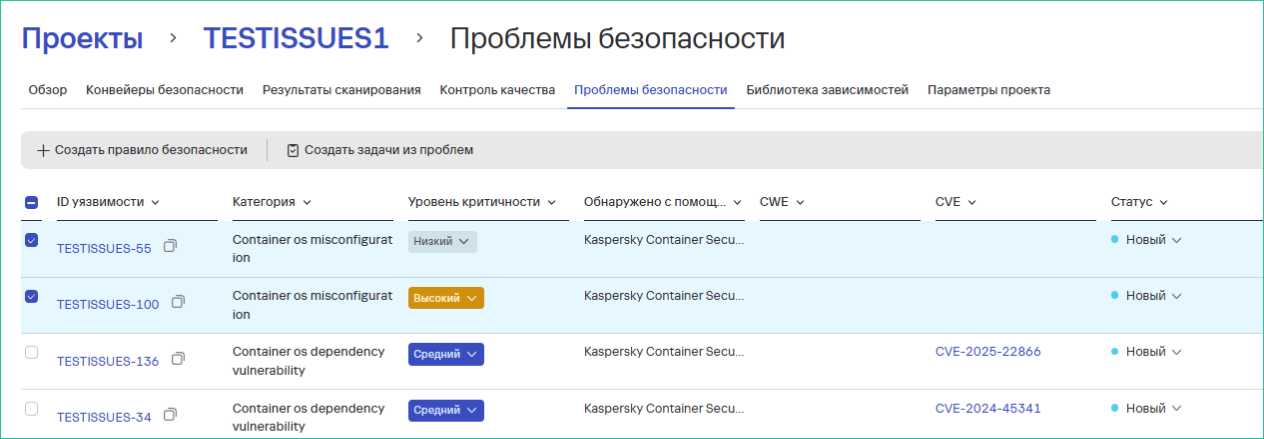Copy the TESTISSUES-136 identifier via icon
The height and width of the screenshot is (439, 1264).
(x=178, y=358)
